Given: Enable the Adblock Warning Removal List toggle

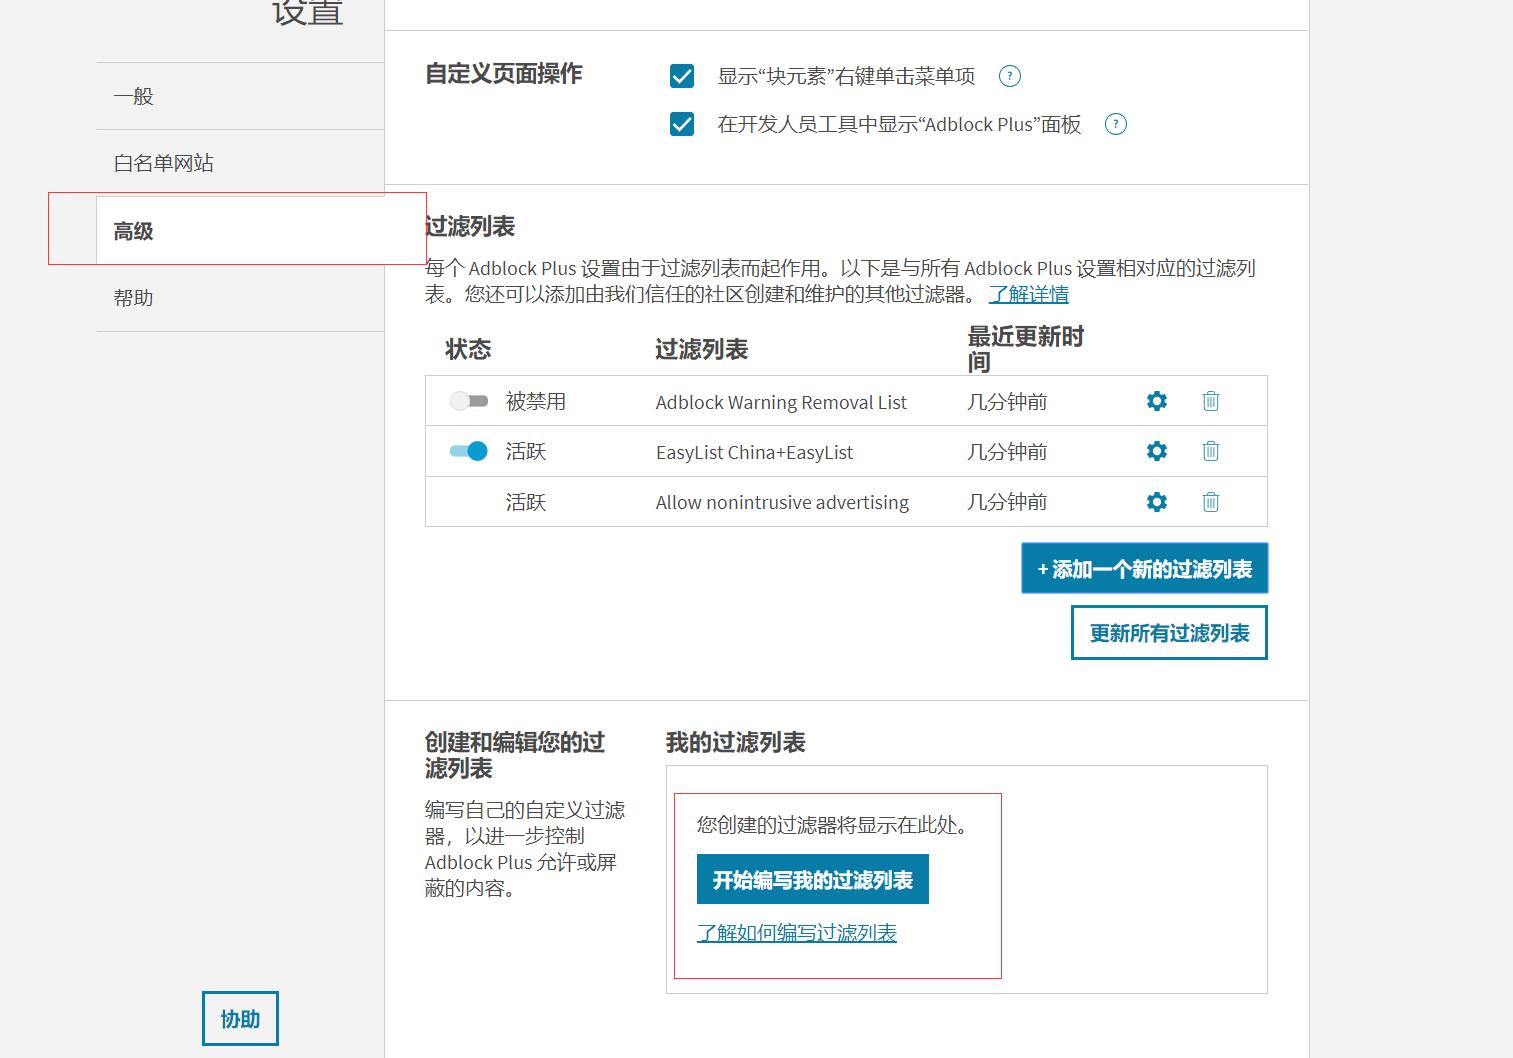Looking at the screenshot, I should tap(468, 401).
